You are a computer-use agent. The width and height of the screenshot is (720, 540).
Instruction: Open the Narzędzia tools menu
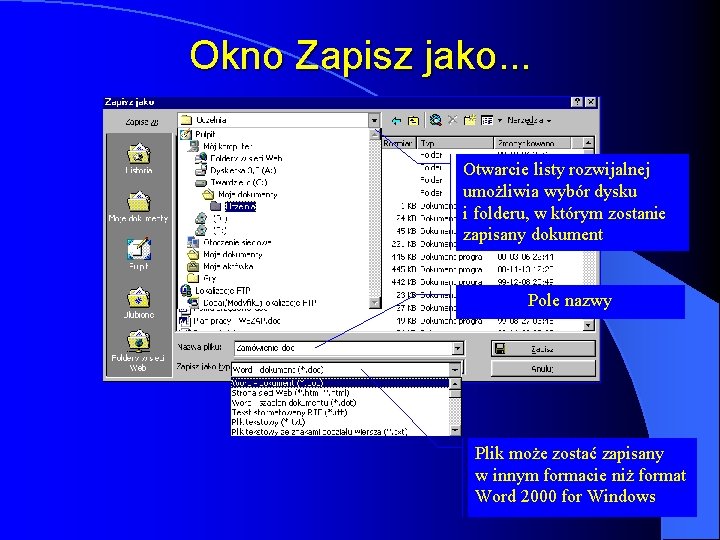pyautogui.click(x=529, y=120)
